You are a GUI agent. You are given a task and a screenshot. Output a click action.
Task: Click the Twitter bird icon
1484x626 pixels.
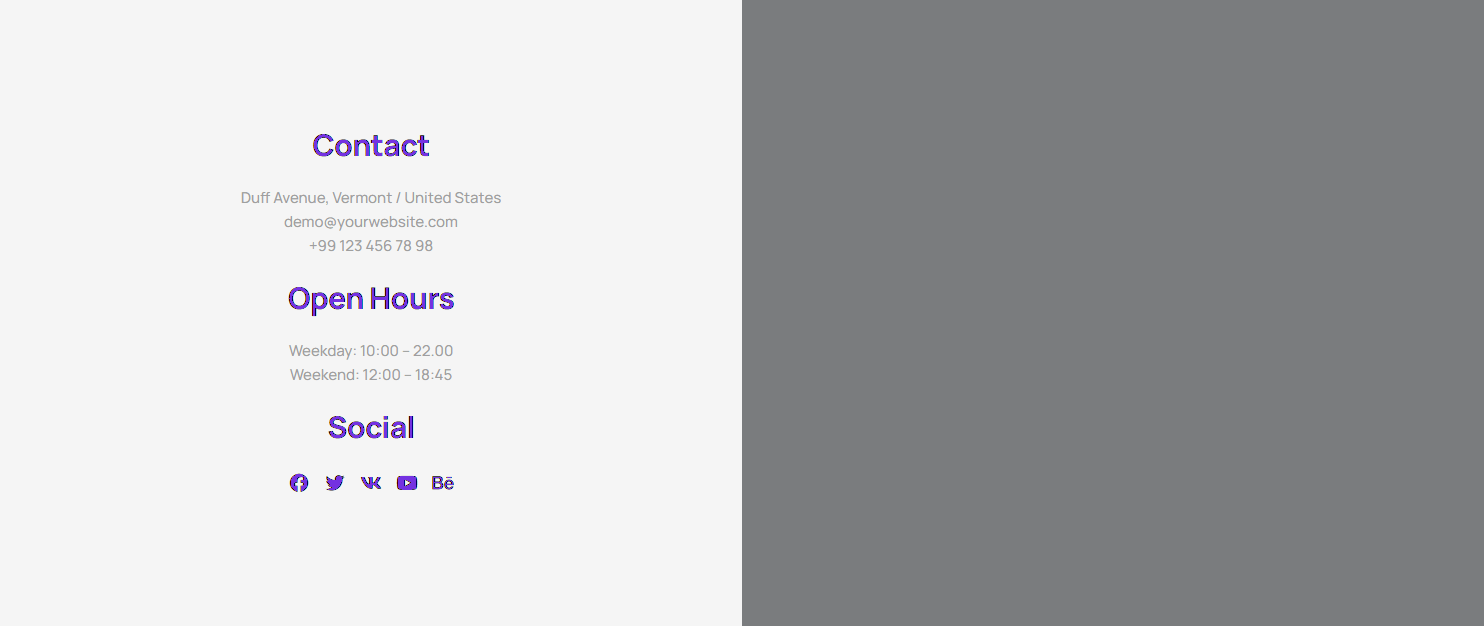[x=335, y=483]
